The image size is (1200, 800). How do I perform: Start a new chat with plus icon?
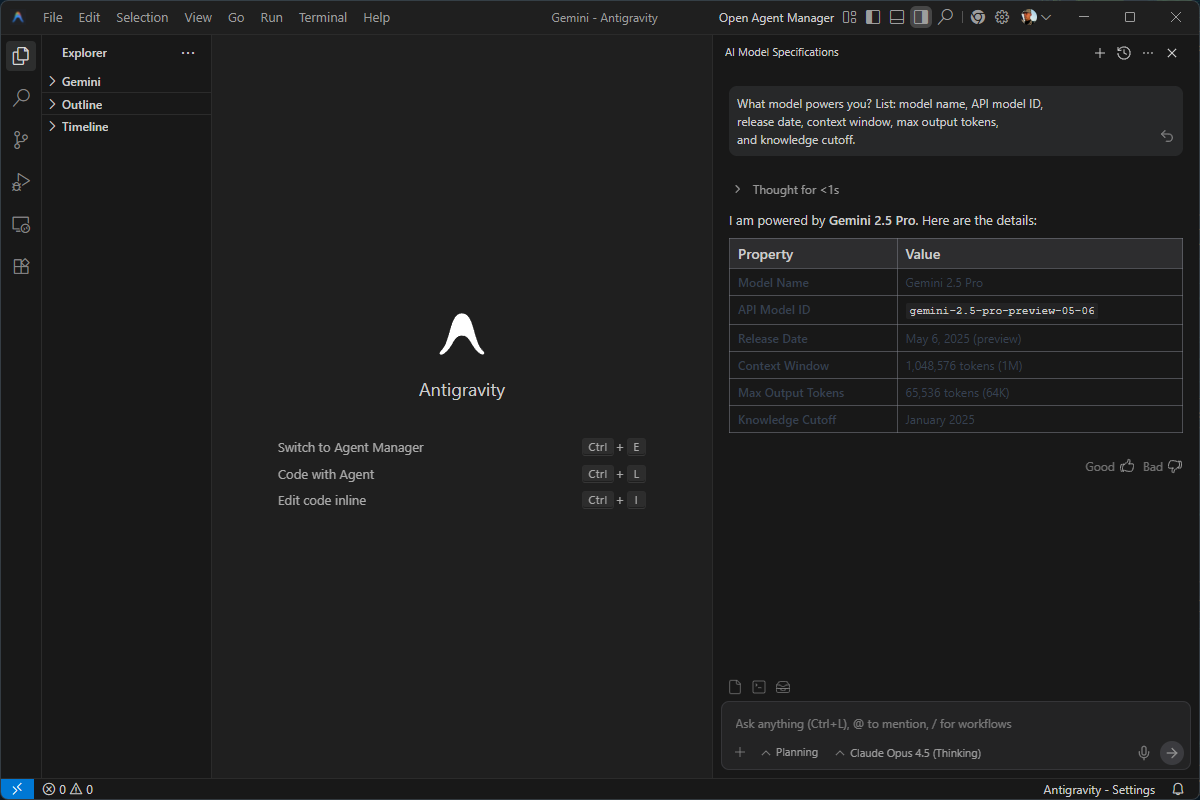coord(1100,53)
